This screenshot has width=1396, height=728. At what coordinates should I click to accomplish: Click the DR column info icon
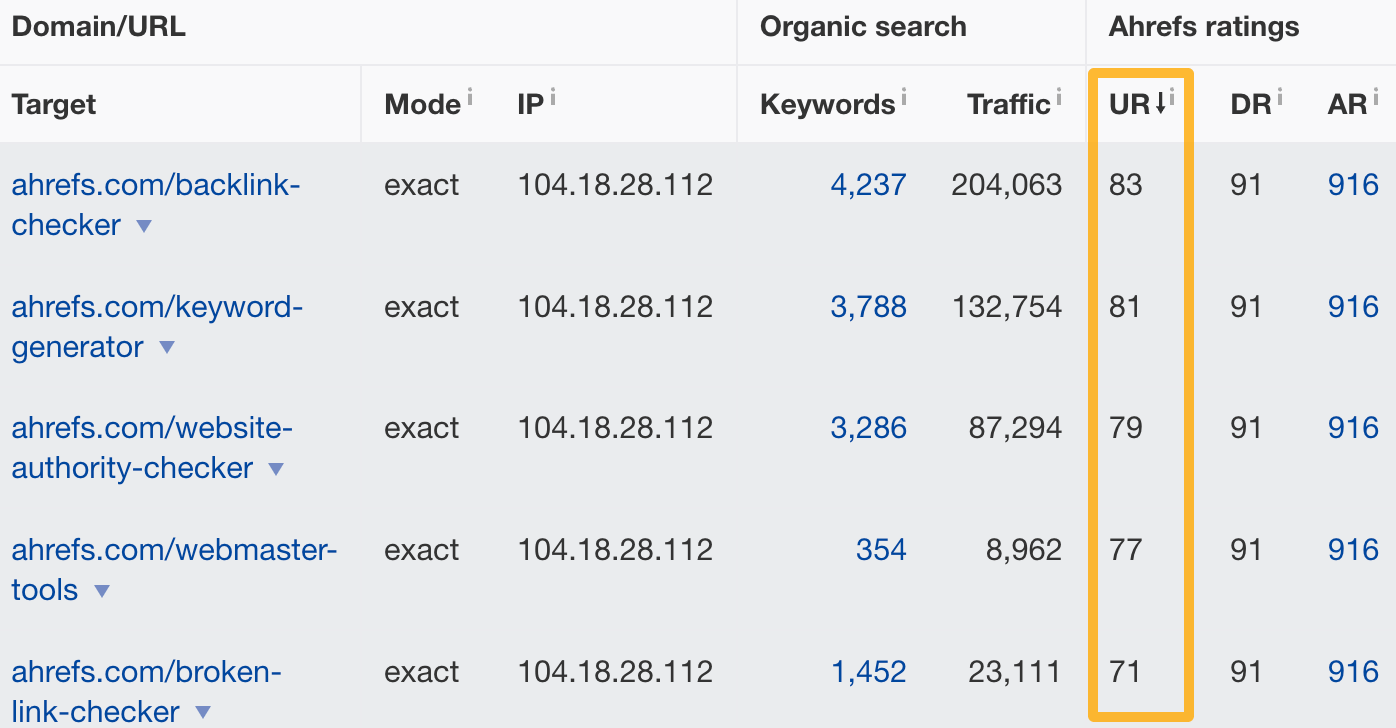[1282, 95]
